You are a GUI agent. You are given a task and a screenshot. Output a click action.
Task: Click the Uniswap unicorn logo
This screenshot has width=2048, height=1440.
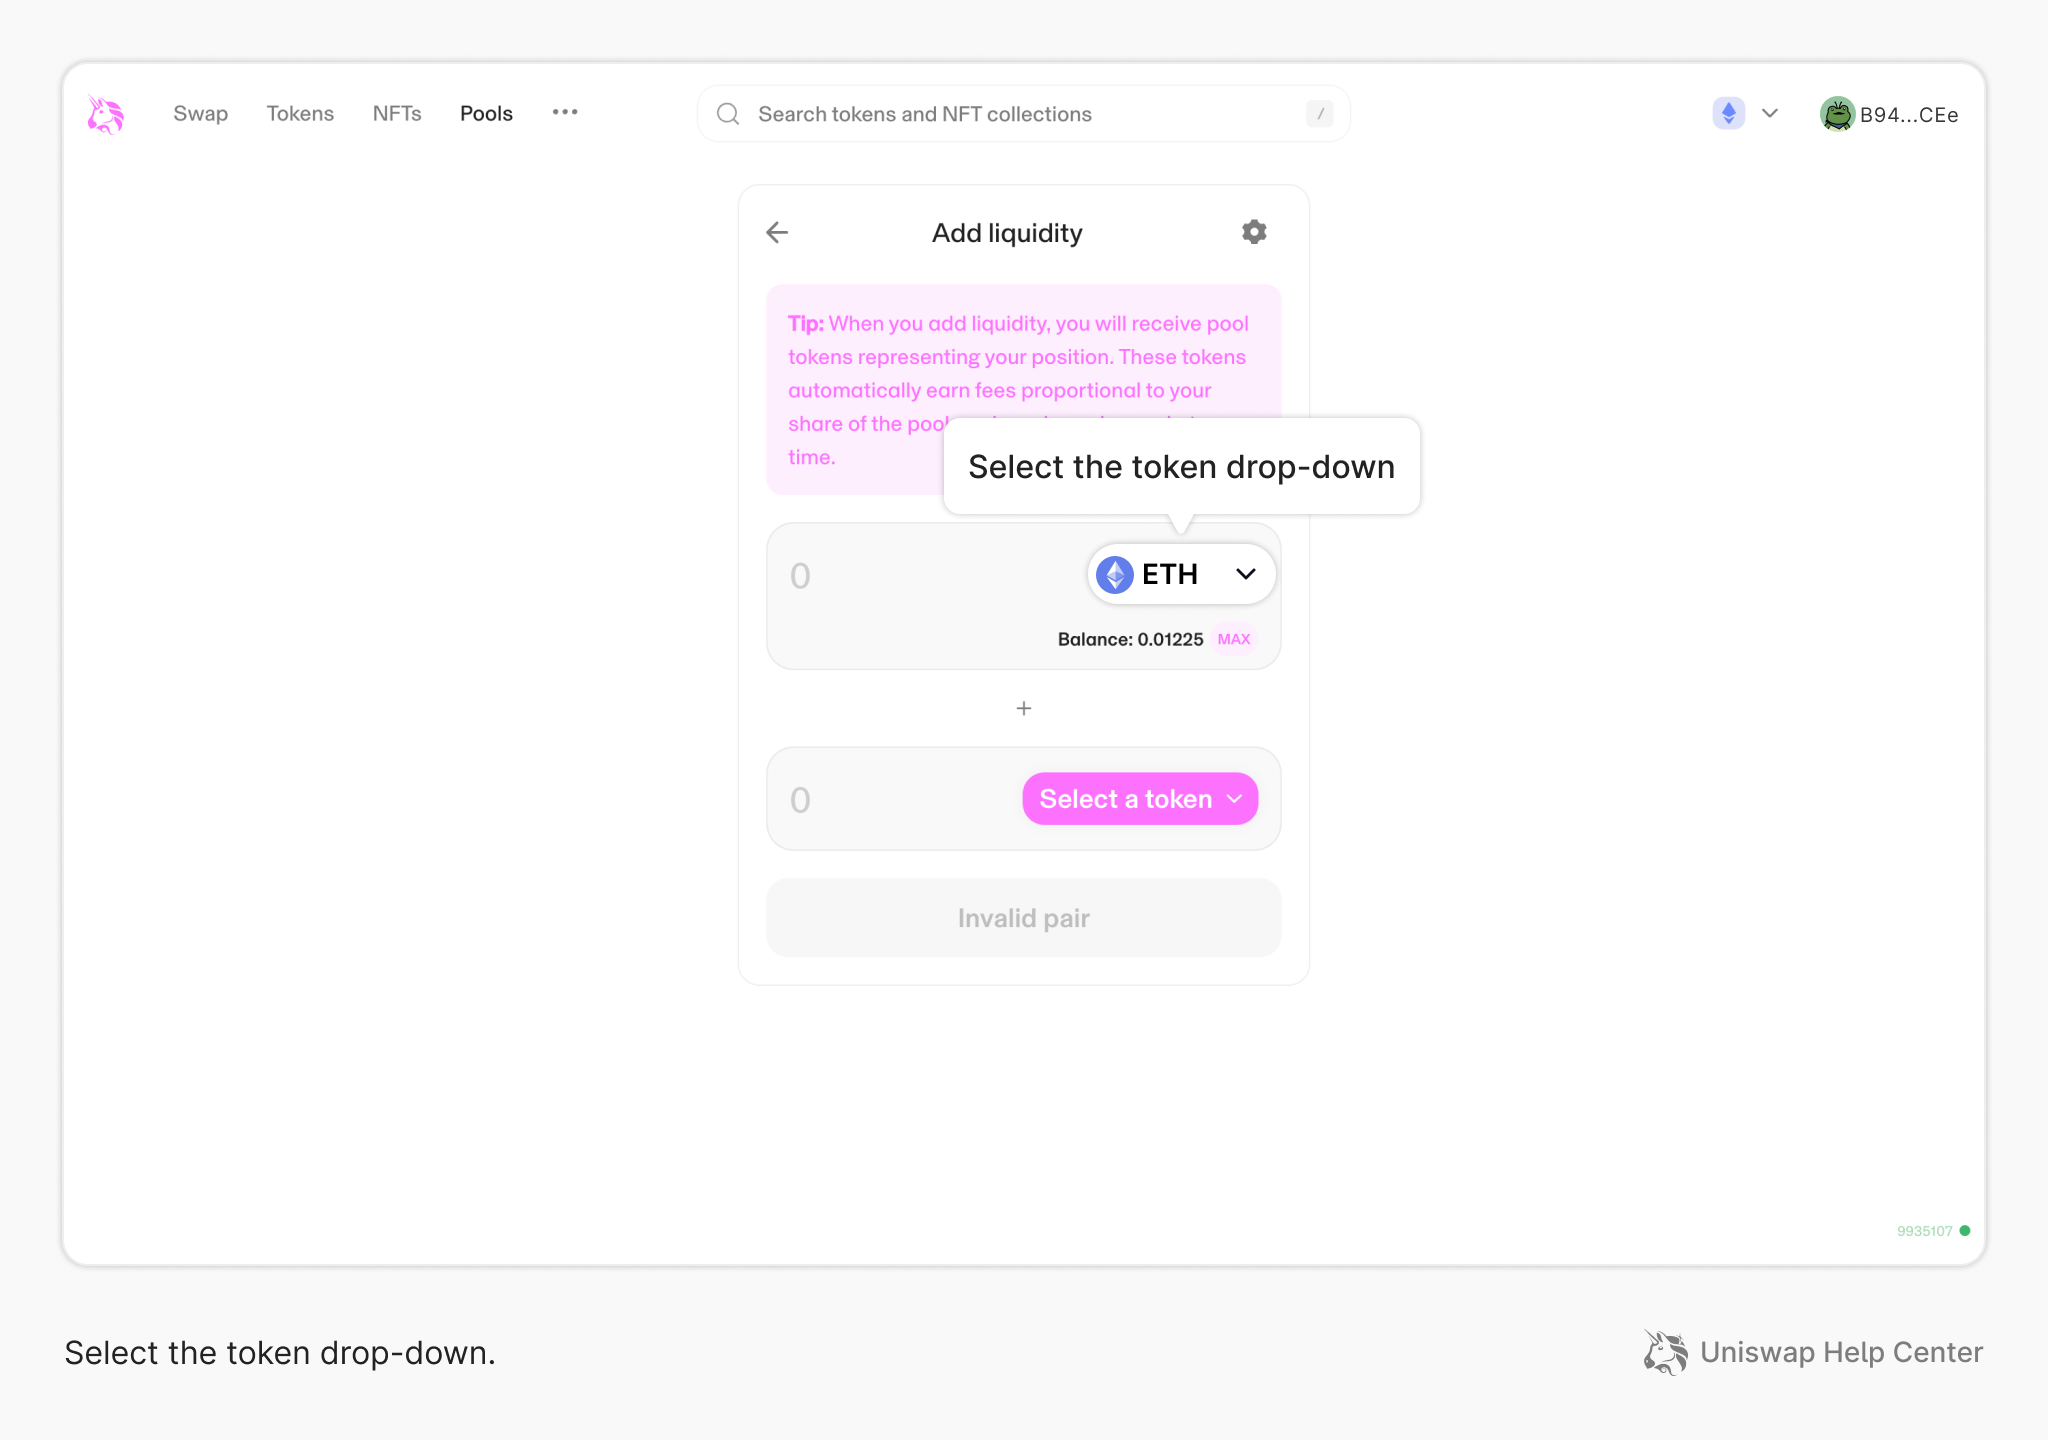coord(104,113)
